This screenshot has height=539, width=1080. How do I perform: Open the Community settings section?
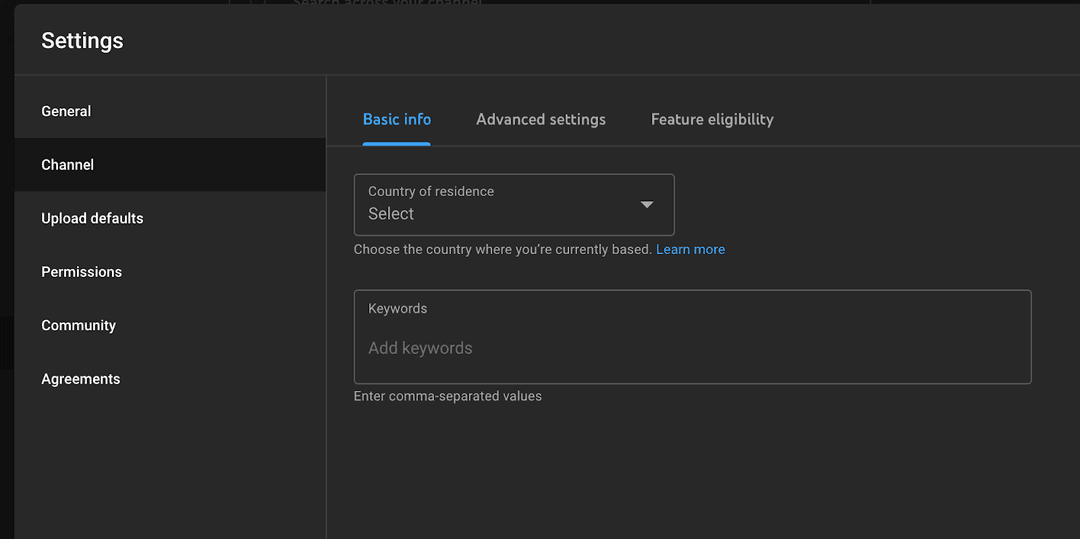[78, 325]
